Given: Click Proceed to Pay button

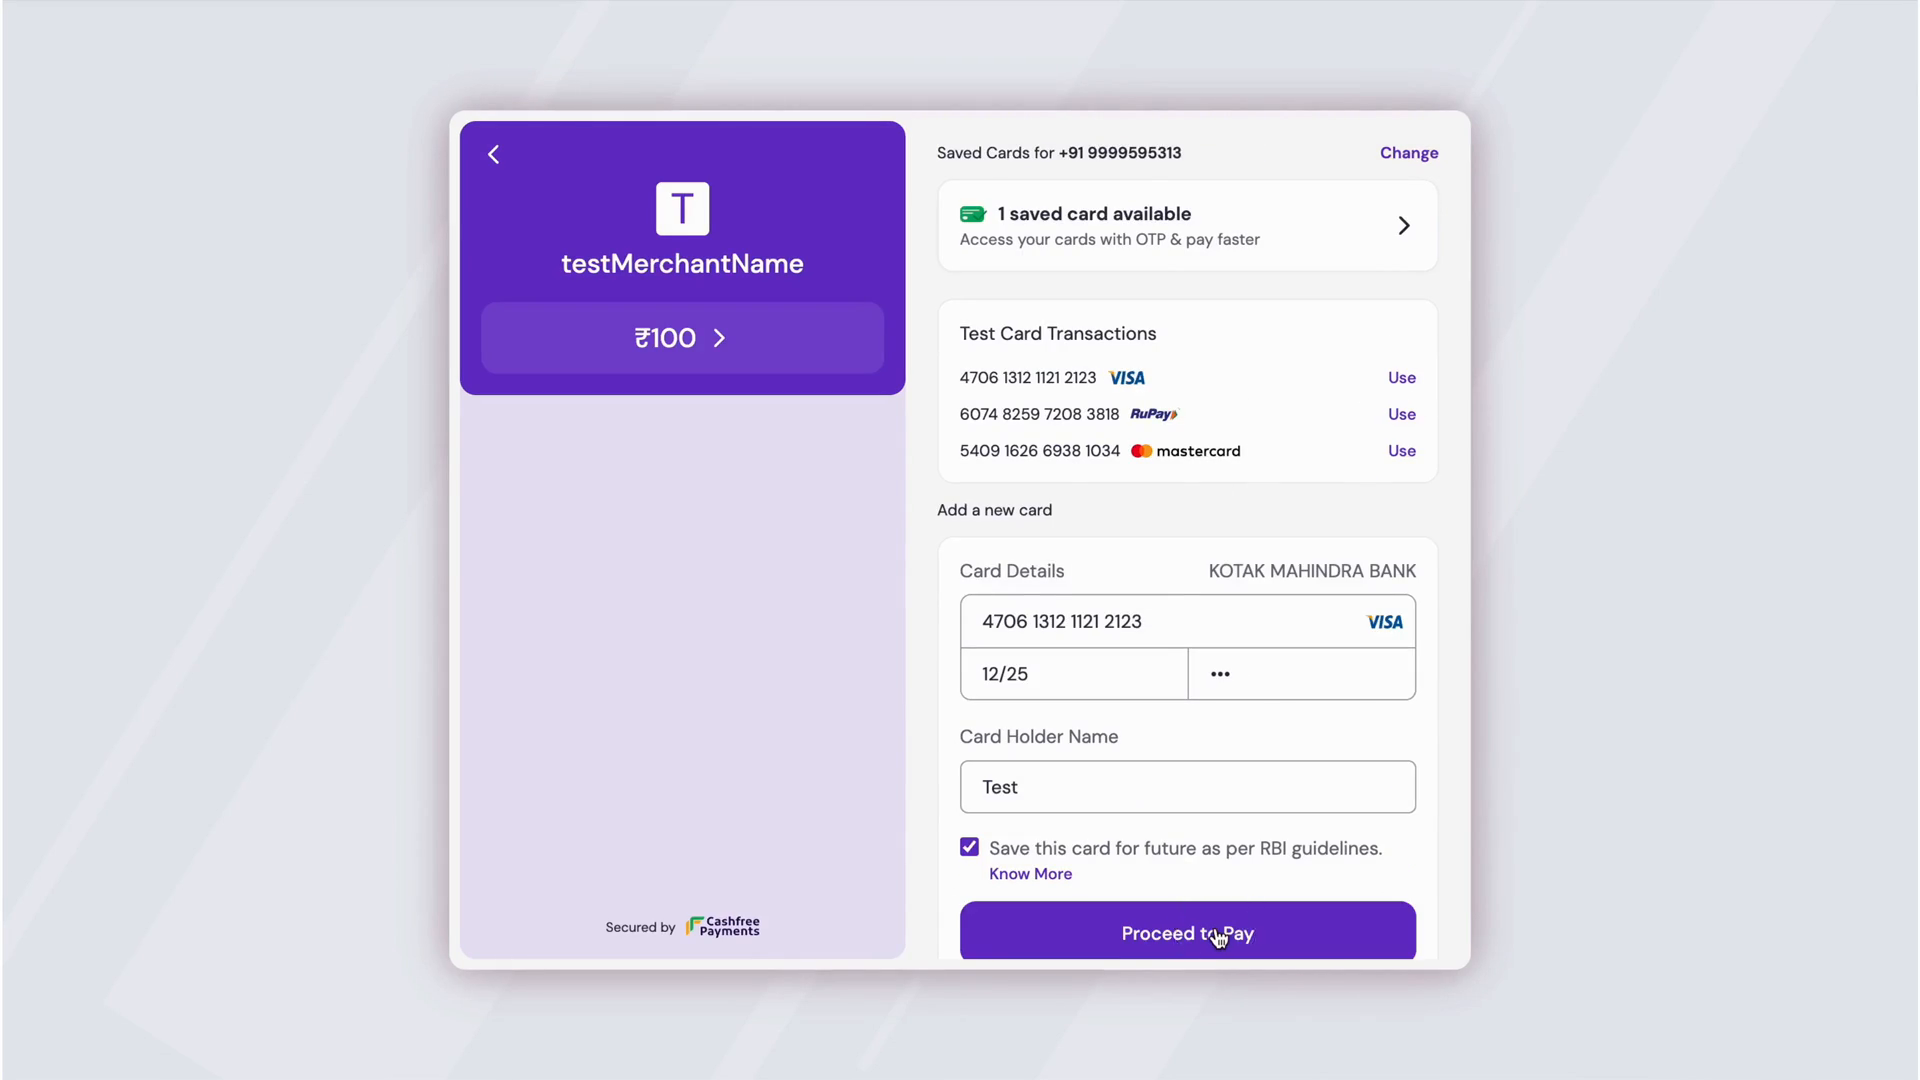Looking at the screenshot, I should (1187, 931).
